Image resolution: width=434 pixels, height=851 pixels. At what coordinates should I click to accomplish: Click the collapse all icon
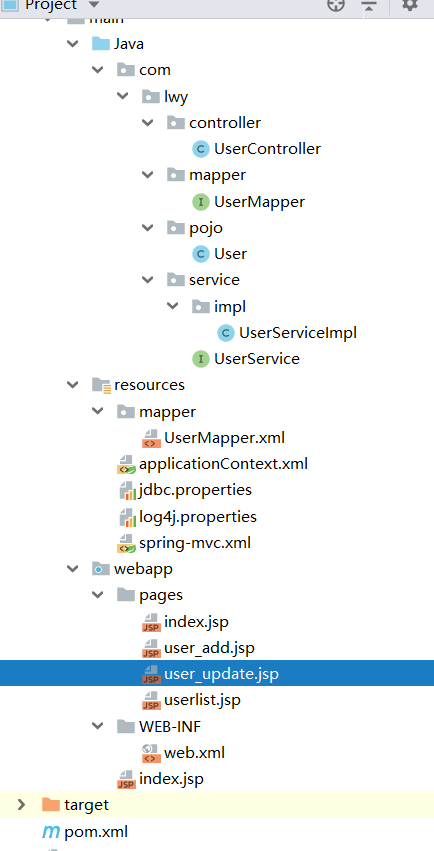pos(369,5)
